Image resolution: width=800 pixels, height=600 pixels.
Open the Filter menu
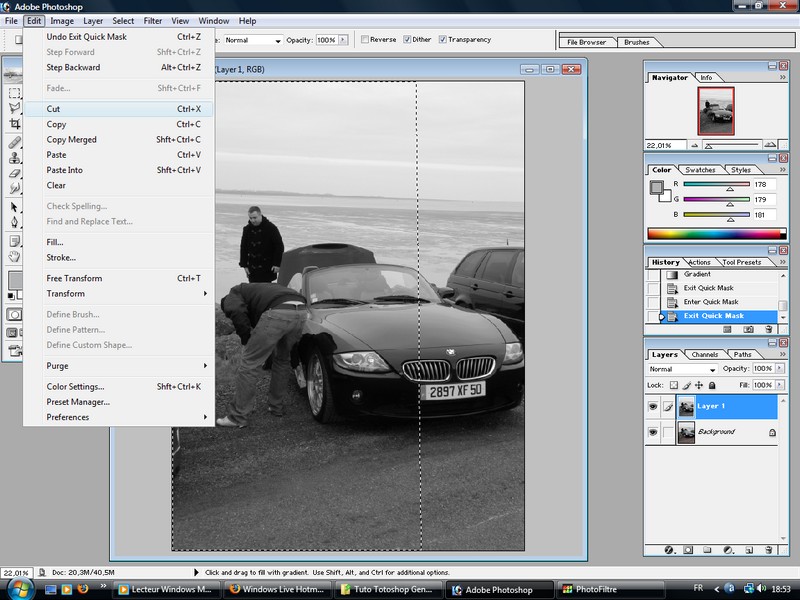153,21
